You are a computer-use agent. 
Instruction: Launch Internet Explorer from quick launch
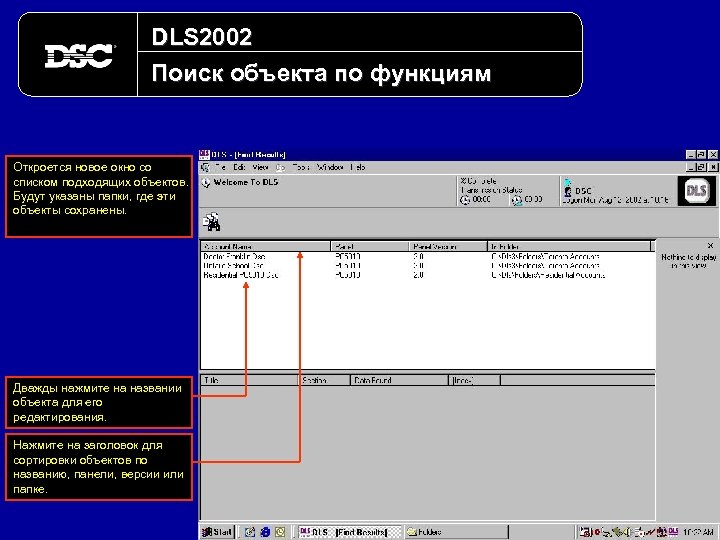pyautogui.click(x=265, y=532)
